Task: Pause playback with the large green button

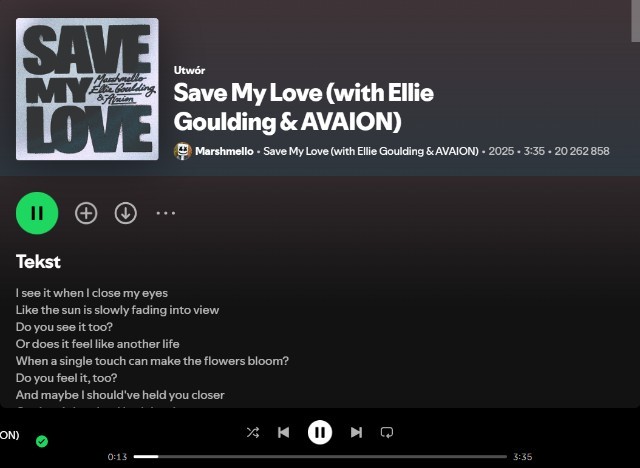Action: 37,213
